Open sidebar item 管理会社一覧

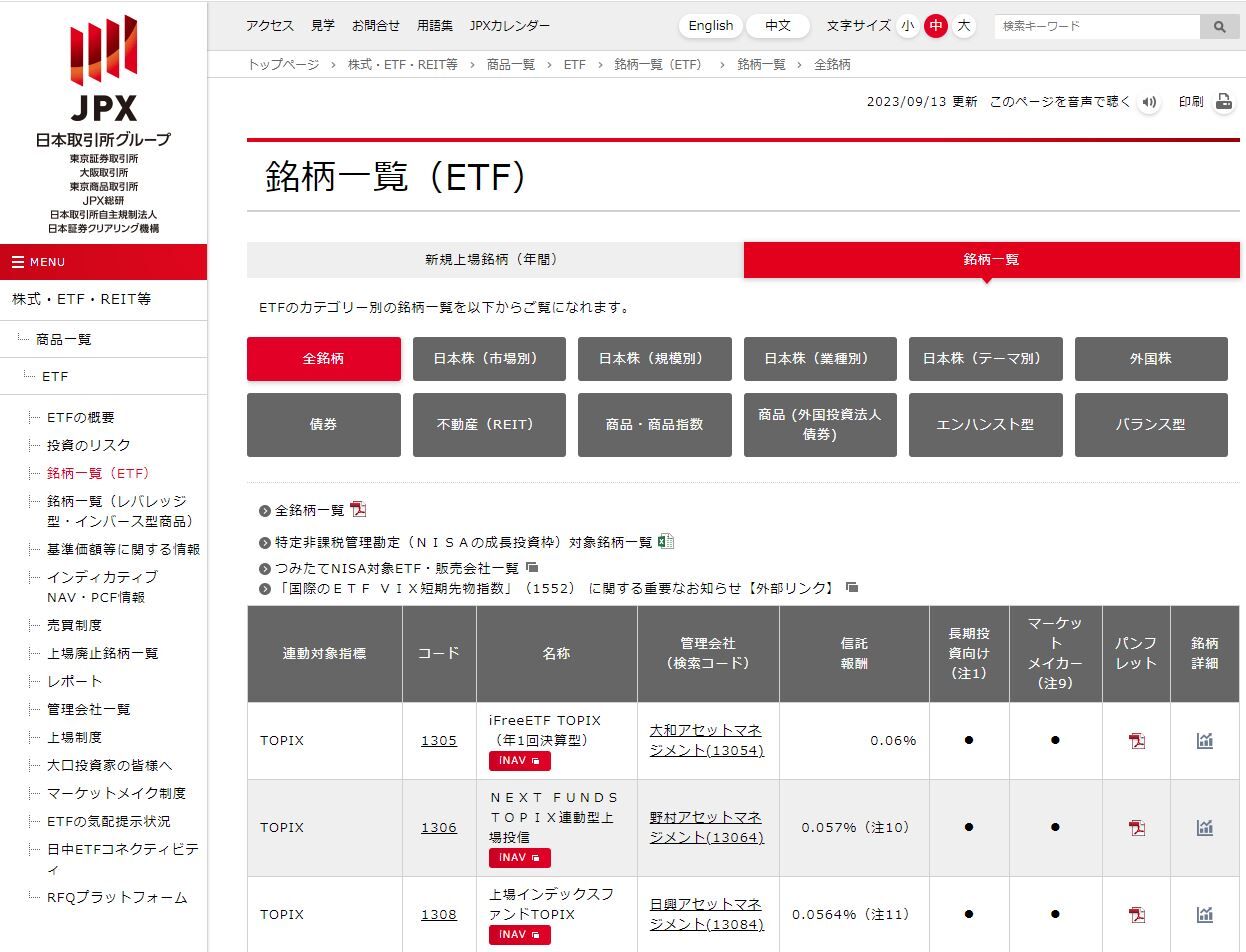click(88, 710)
